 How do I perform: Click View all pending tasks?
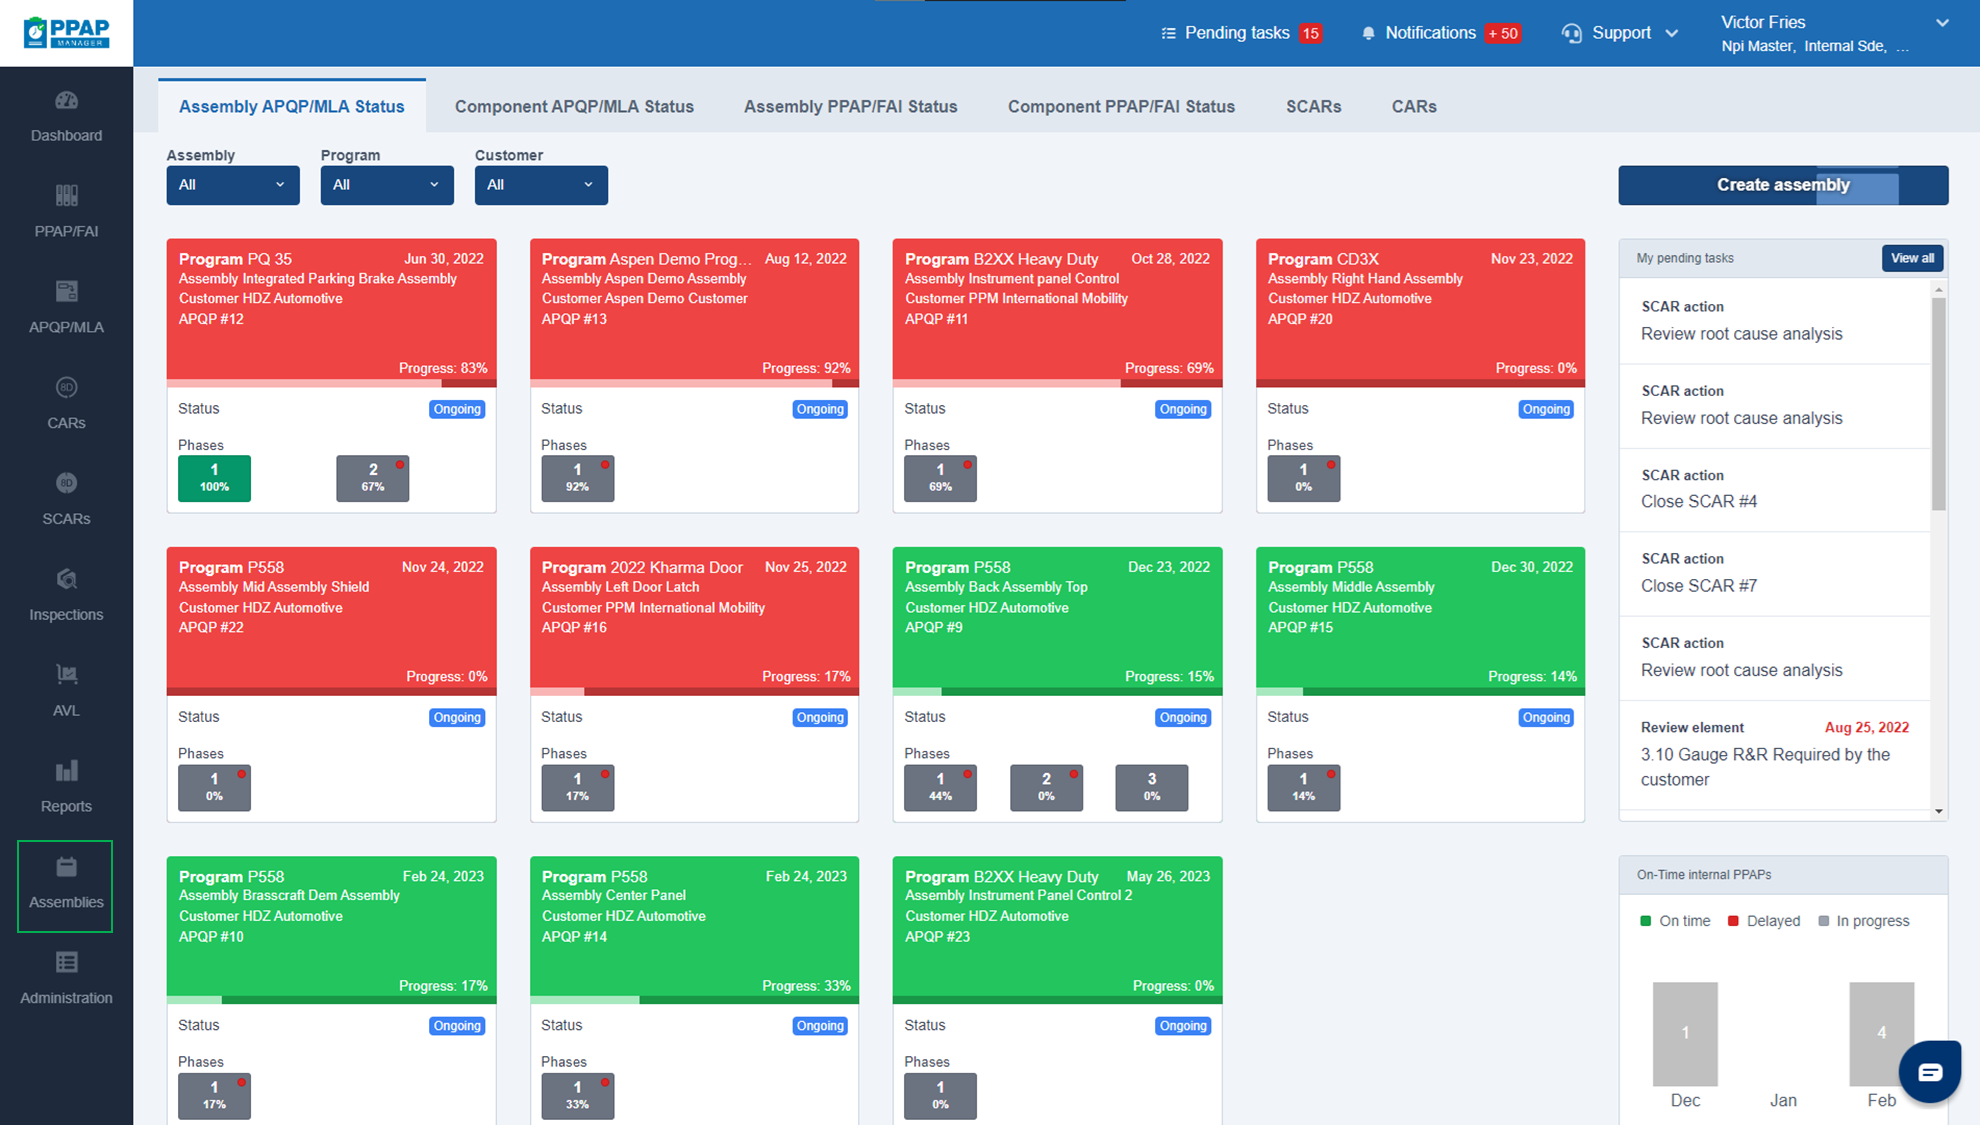coord(1911,258)
